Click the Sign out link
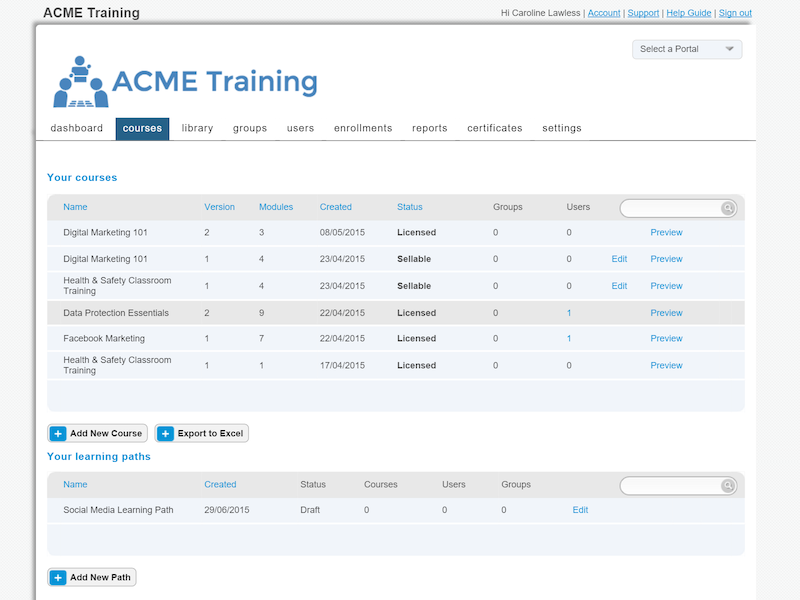The height and width of the screenshot is (600, 800). click(735, 13)
